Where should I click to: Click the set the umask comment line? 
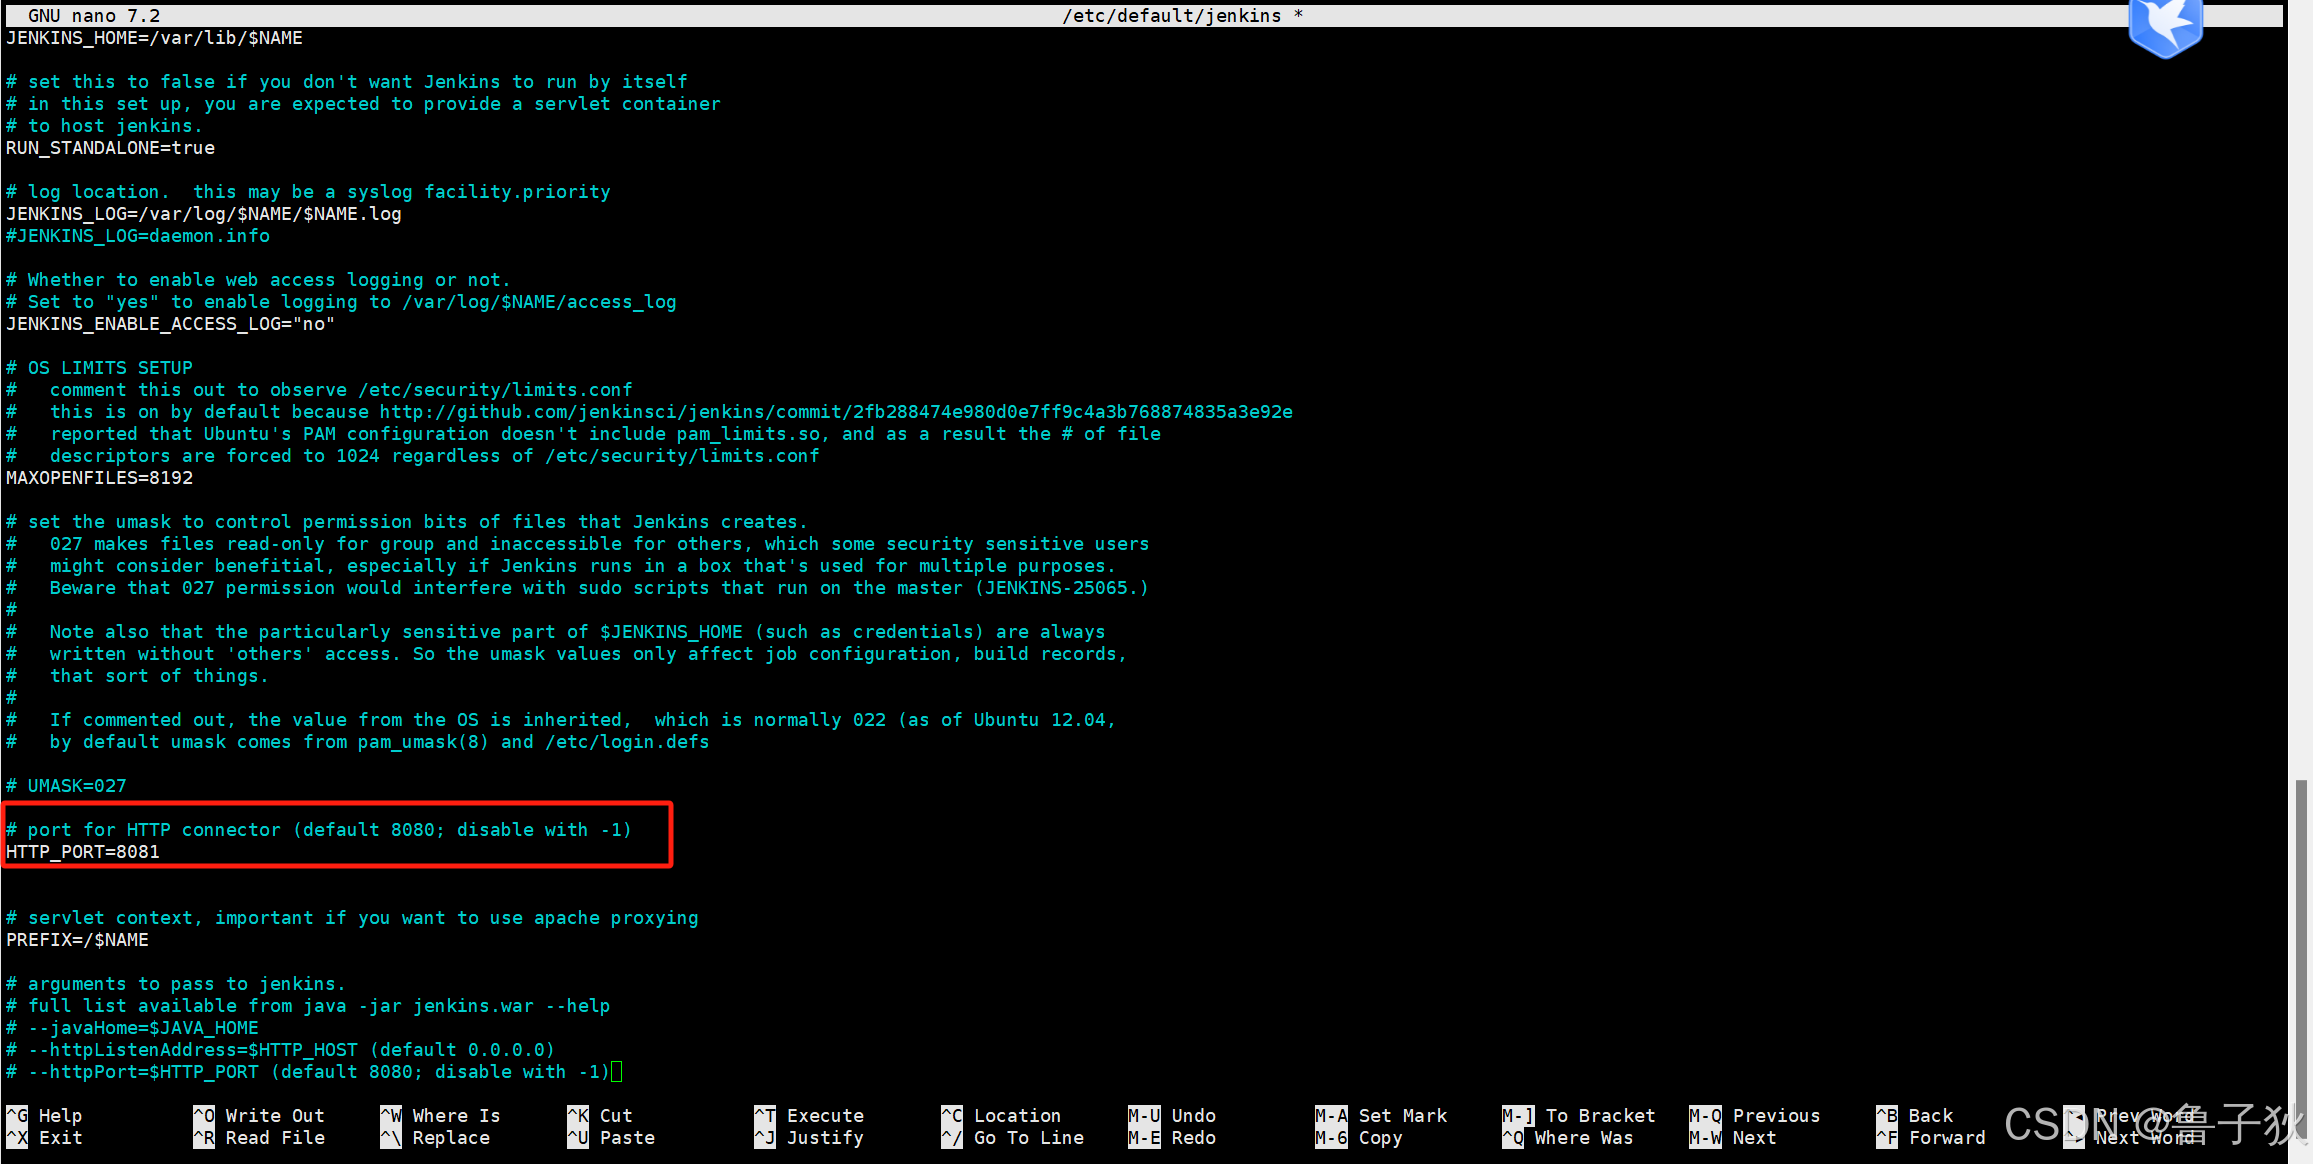407,521
